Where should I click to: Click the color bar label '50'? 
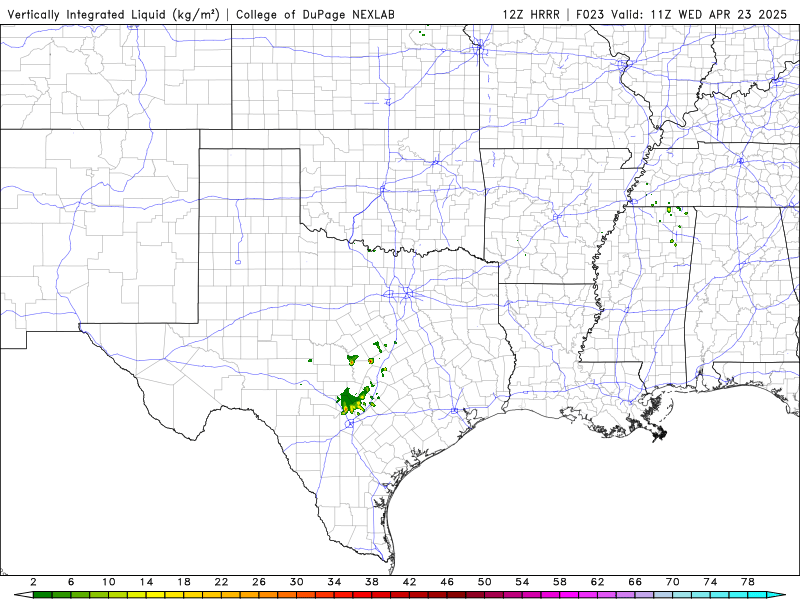point(485,582)
